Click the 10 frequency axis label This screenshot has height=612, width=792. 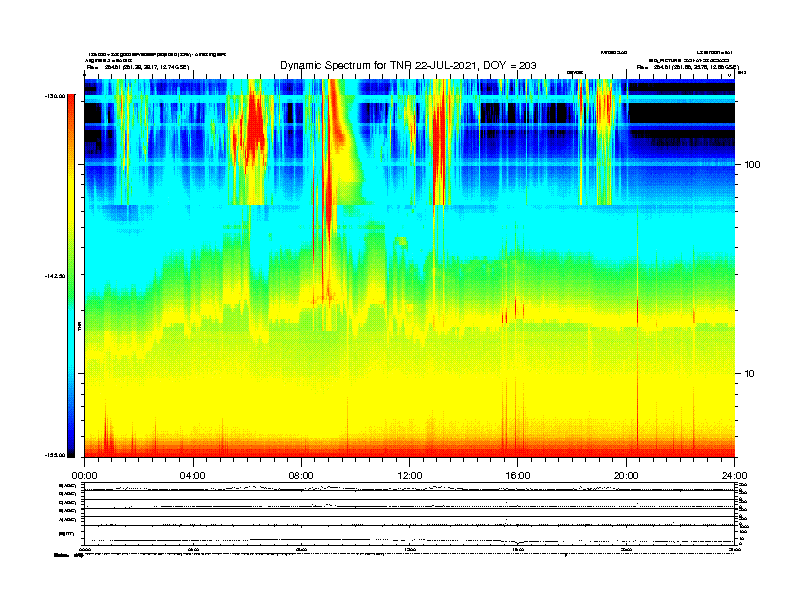click(750, 374)
